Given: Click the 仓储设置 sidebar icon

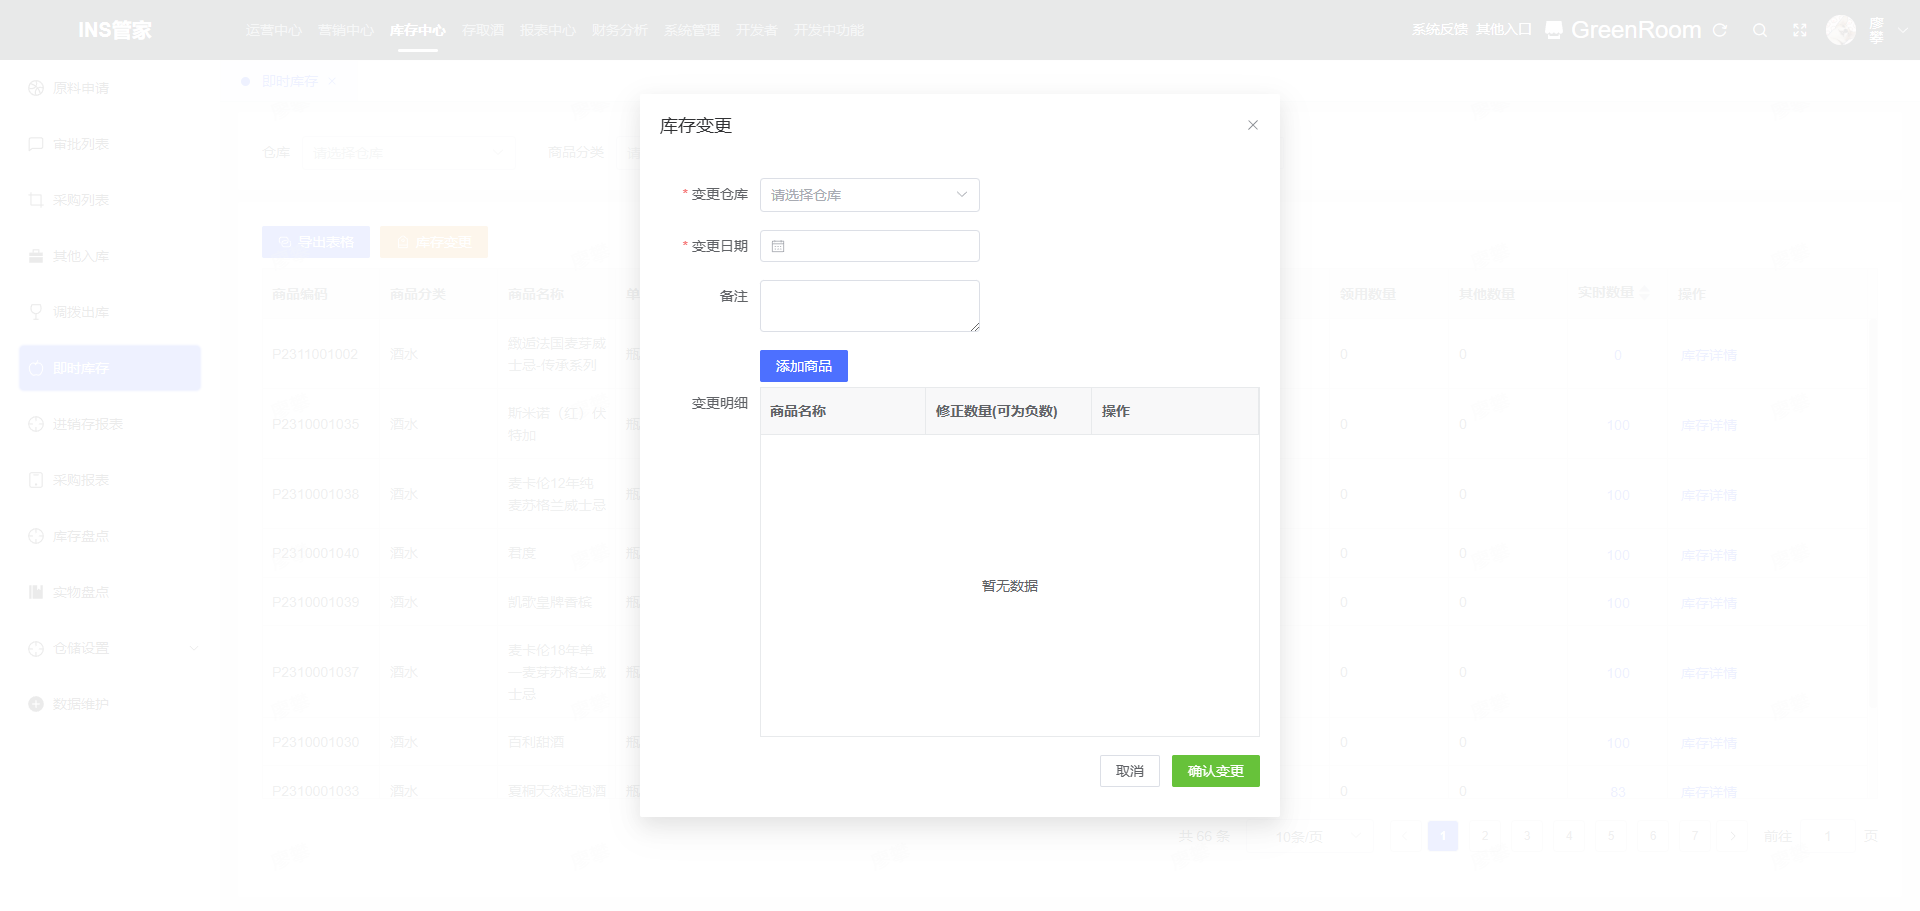Looking at the screenshot, I should (x=36, y=648).
